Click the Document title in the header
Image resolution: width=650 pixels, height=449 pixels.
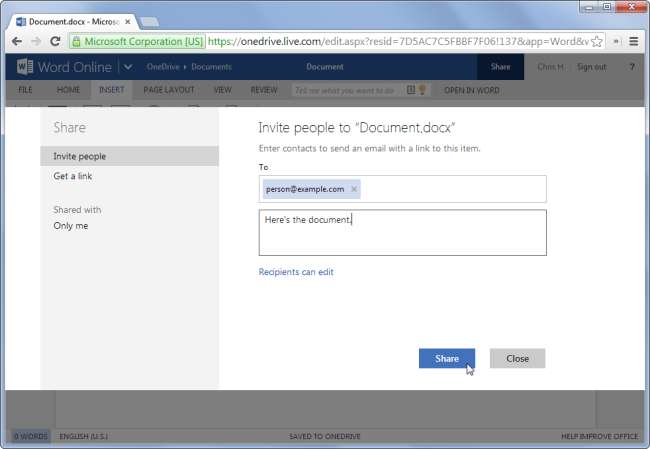pyautogui.click(x=325, y=67)
